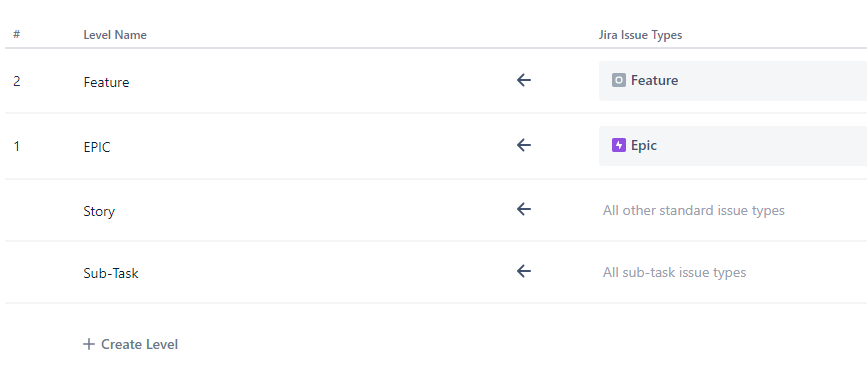Click the # column header
Viewport: 867px width, 376px height.
(x=17, y=34)
